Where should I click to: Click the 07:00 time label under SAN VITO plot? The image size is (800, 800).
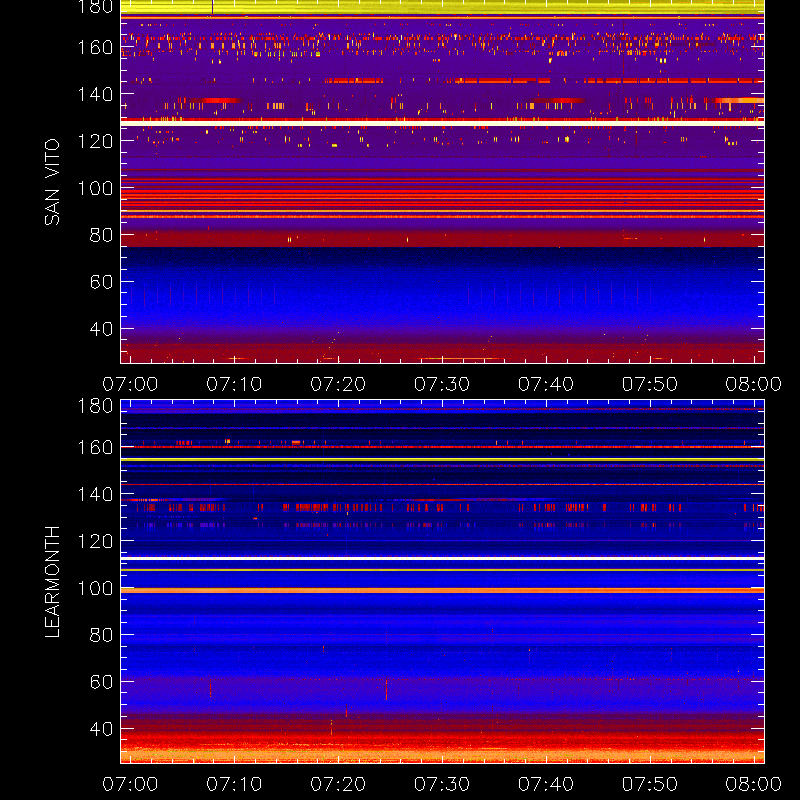click(130, 384)
